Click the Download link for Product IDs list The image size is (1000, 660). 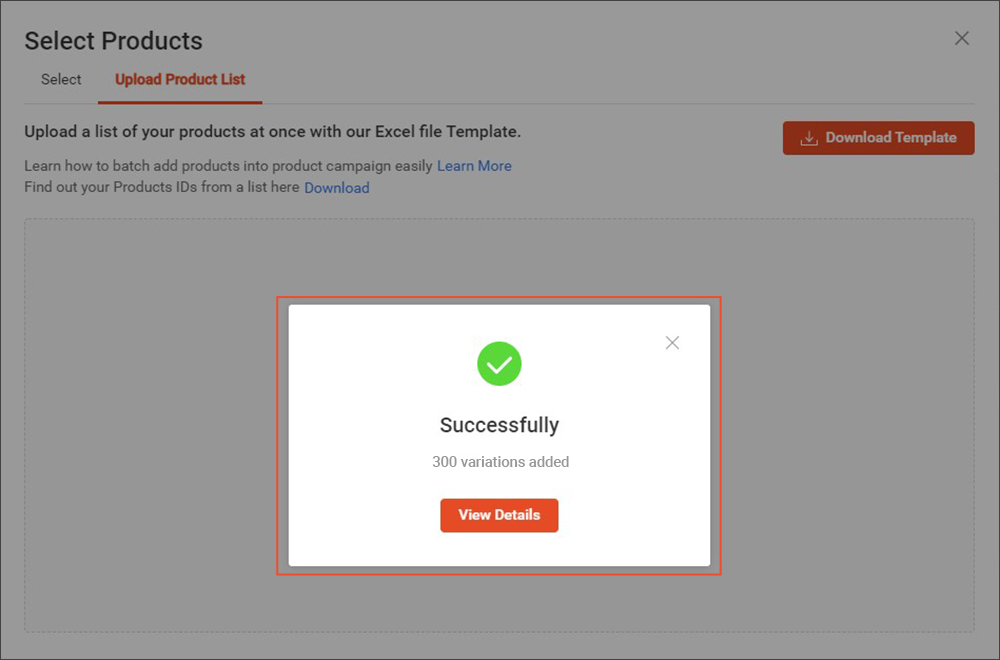[x=336, y=187]
